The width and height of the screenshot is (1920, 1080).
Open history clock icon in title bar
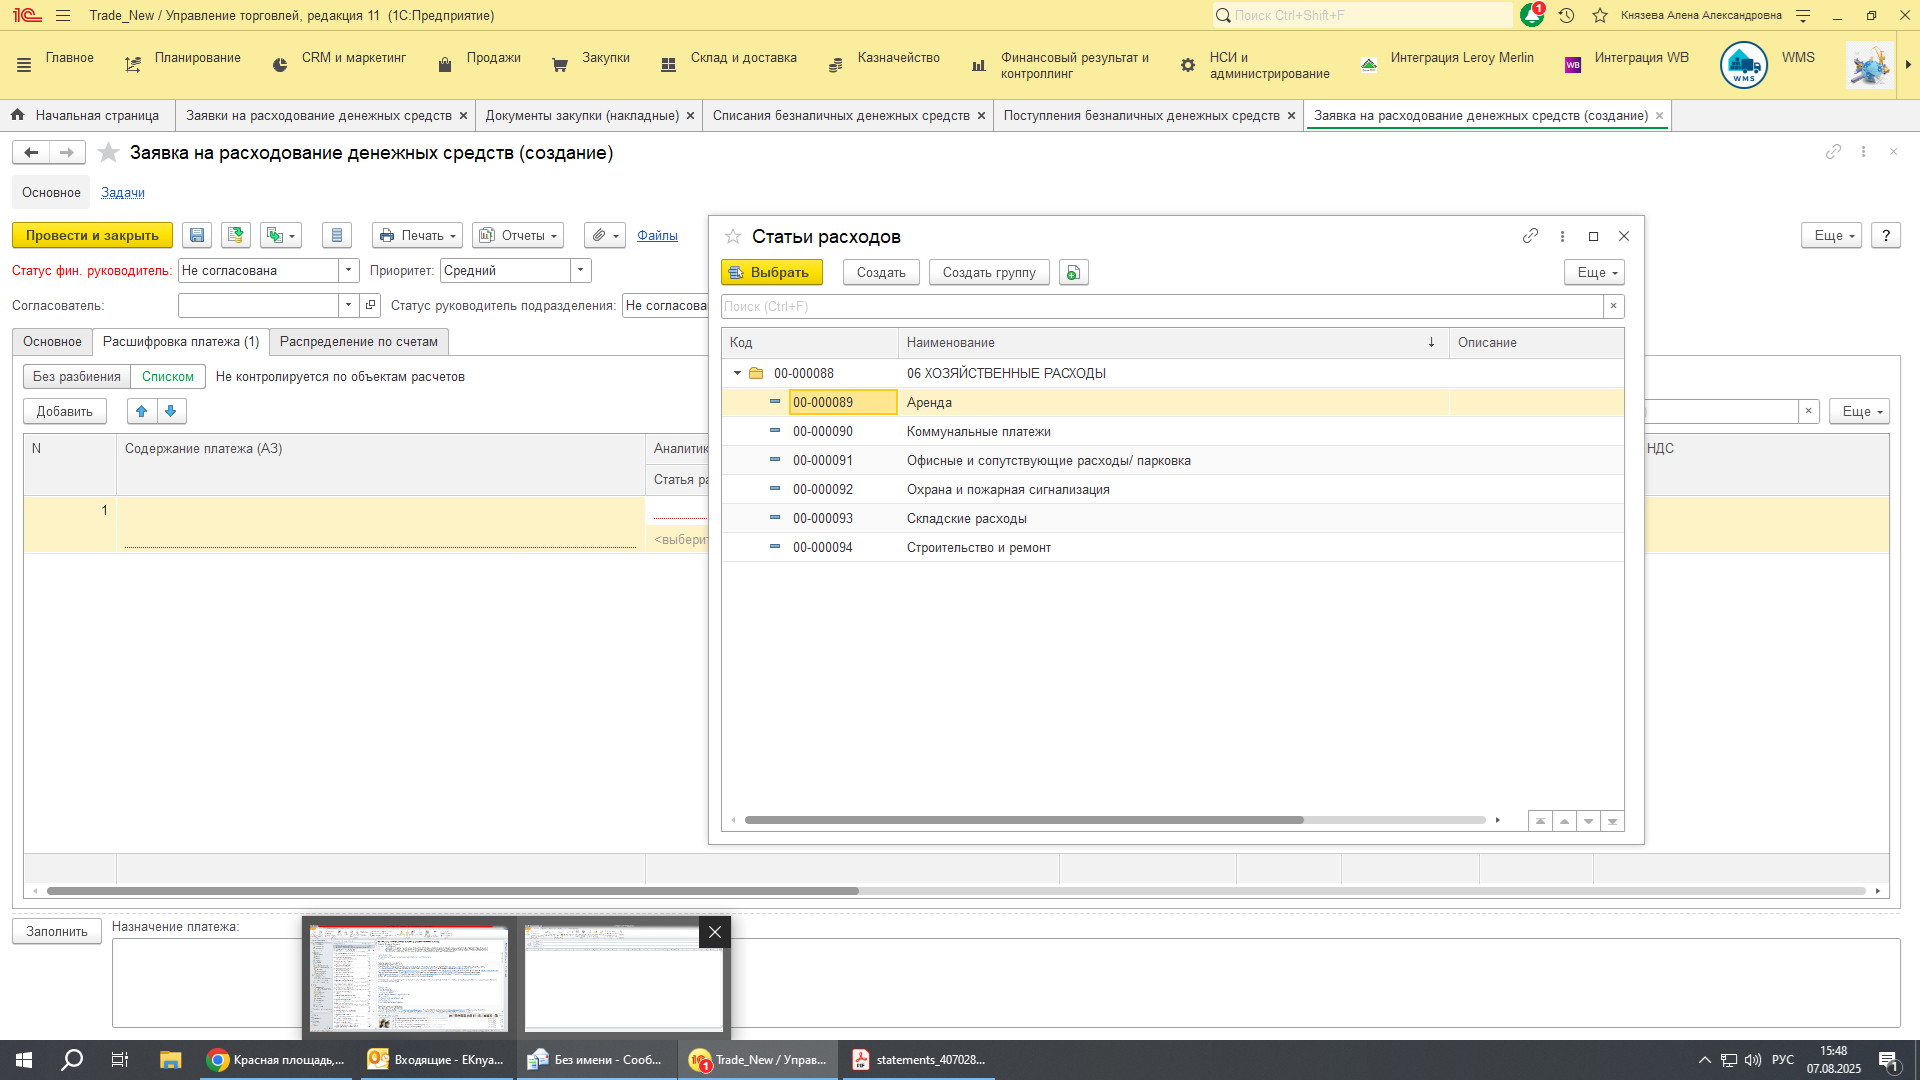tap(1566, 15)
